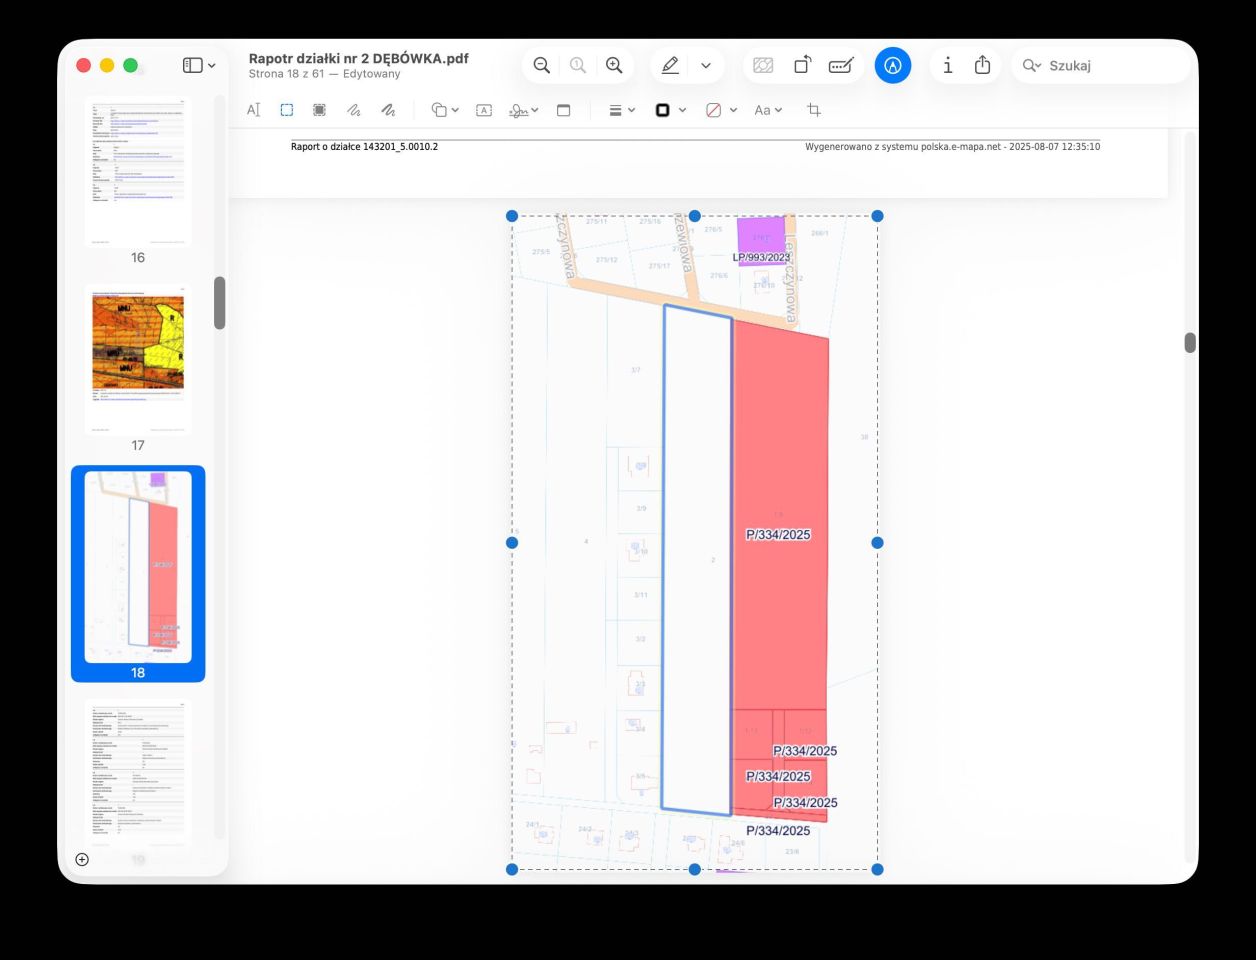Zoom in on the PDF page
This screenshot has width=1256, height=960.
point(614,65)
